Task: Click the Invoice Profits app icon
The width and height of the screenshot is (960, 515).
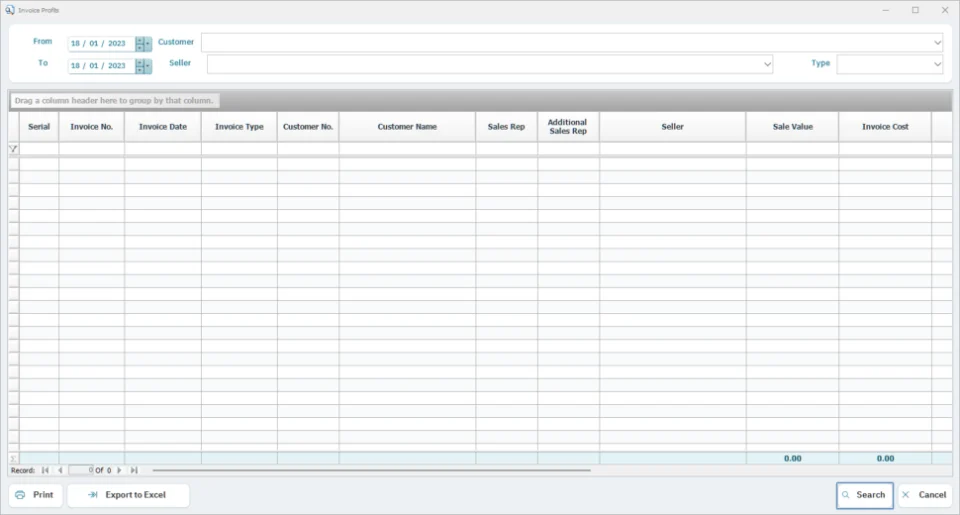Action: tap(10, 10)
